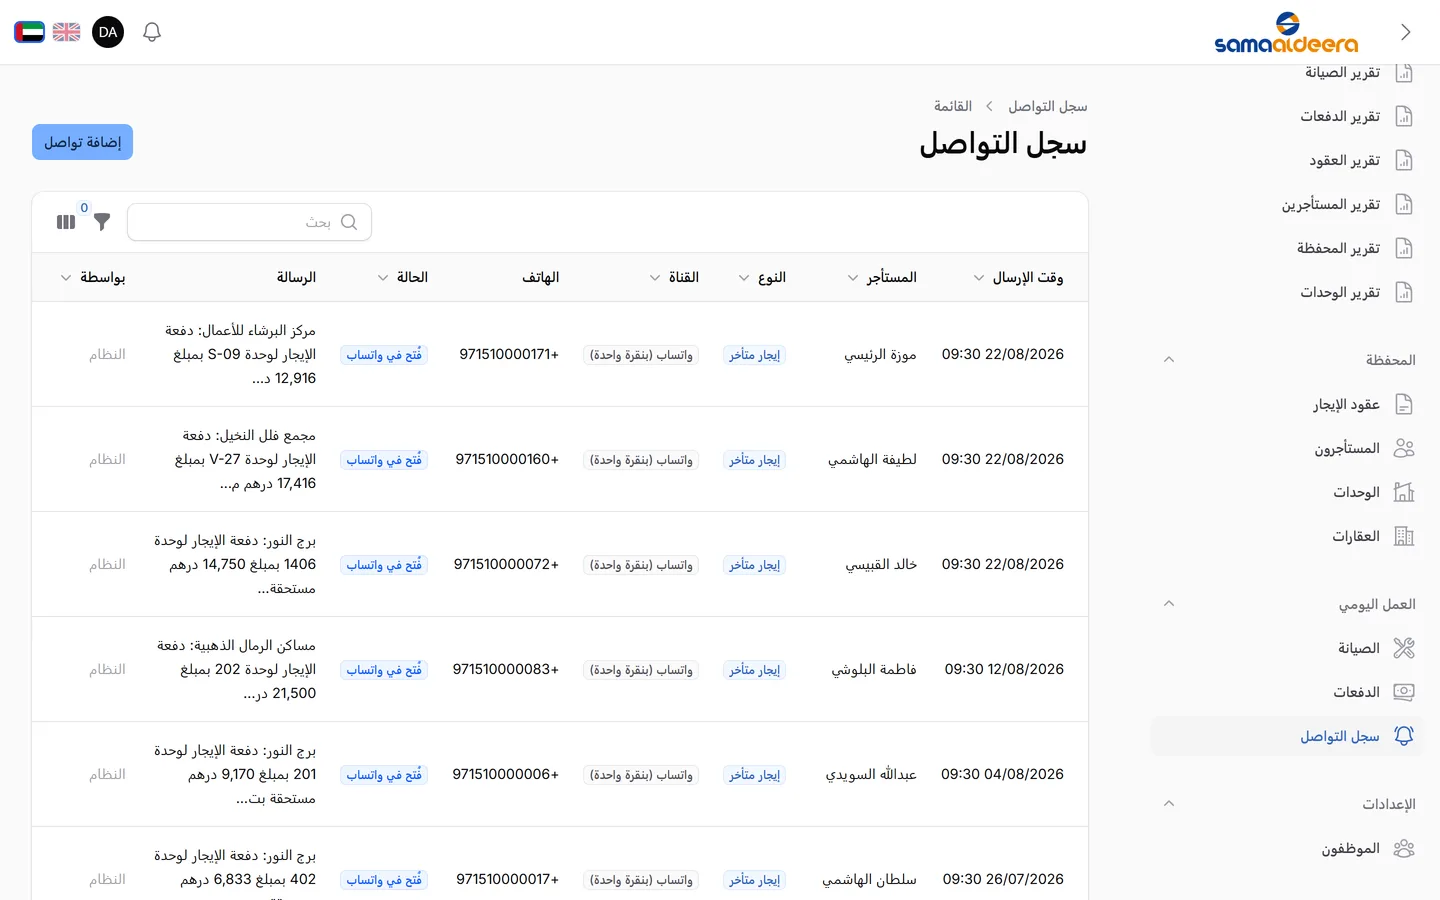Image resolution: width=1440 pixels, height=900 pixels.
Task: Switch language via UK flag icon
Action: pyautogui.click(x=67, y=32)
